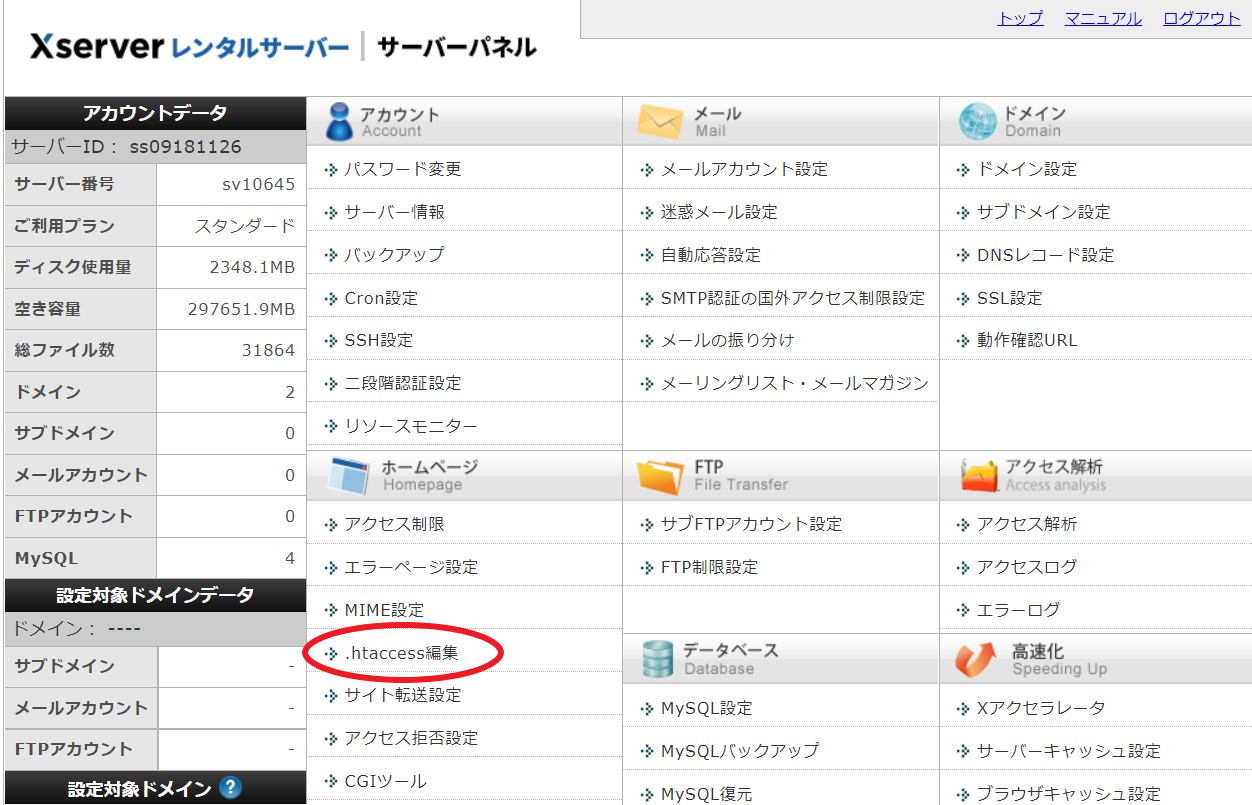Open メールの振り分け
Screen dimensions: 1252x805
click(727, 340)
